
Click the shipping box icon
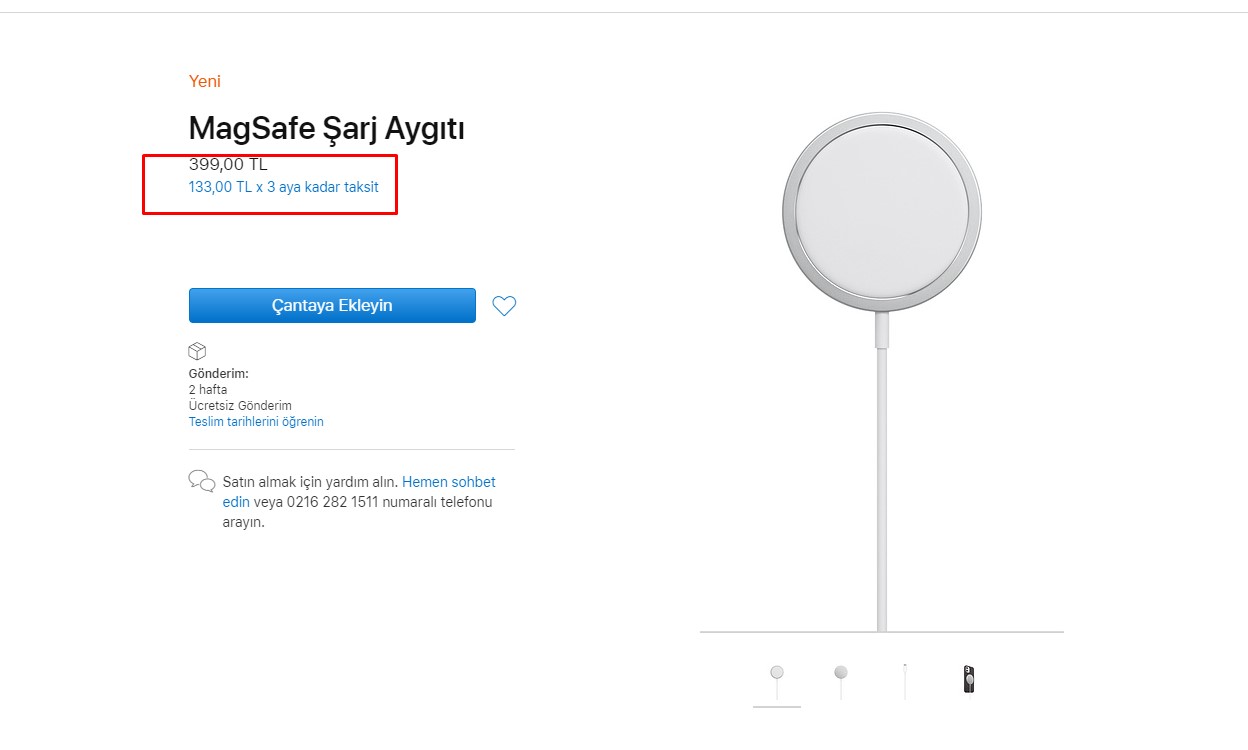point(197,351)
